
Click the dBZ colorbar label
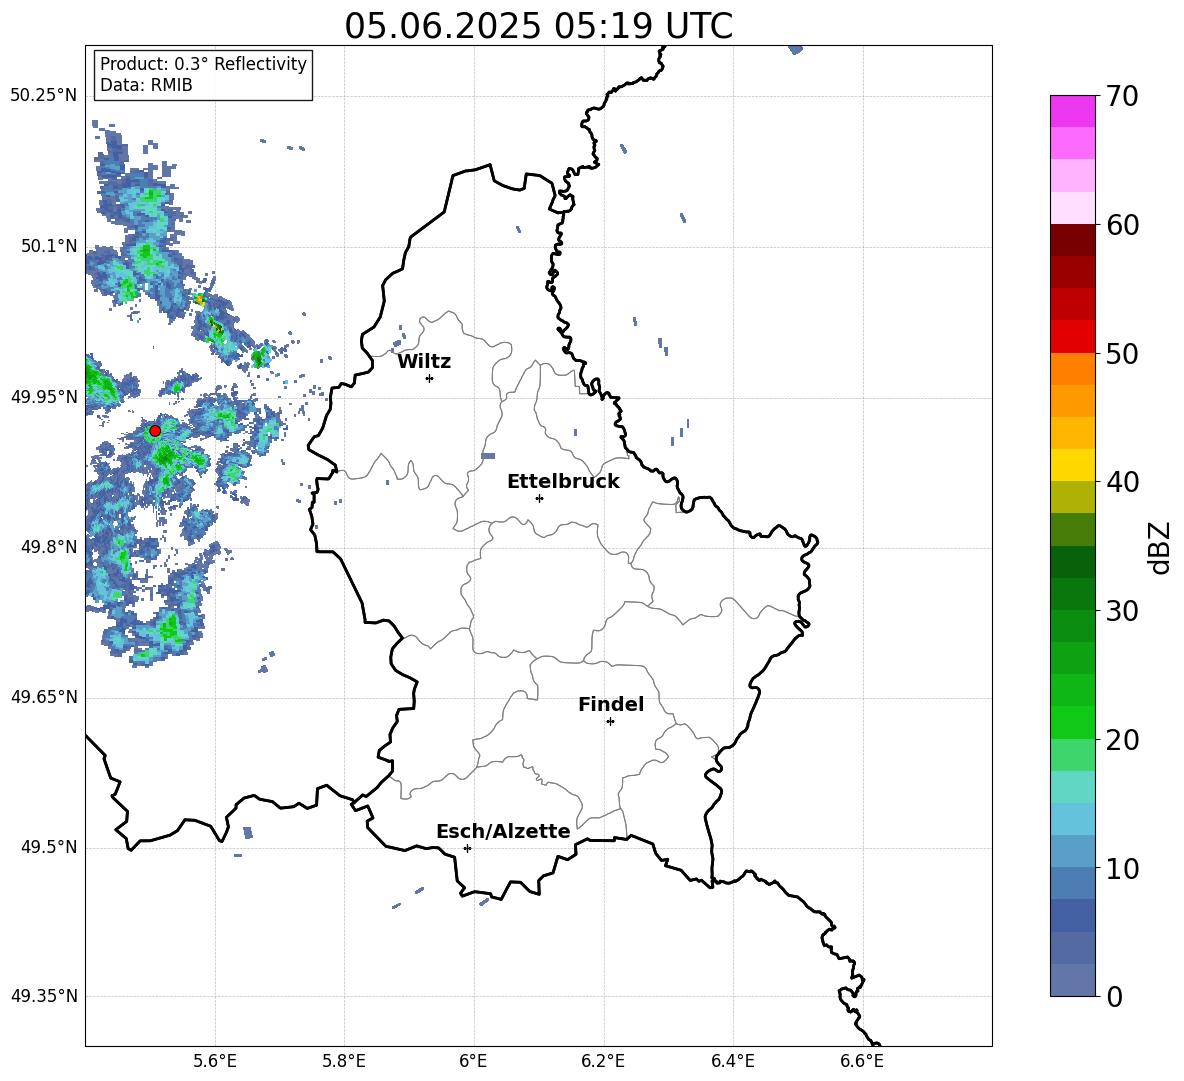pos(1158,547)
